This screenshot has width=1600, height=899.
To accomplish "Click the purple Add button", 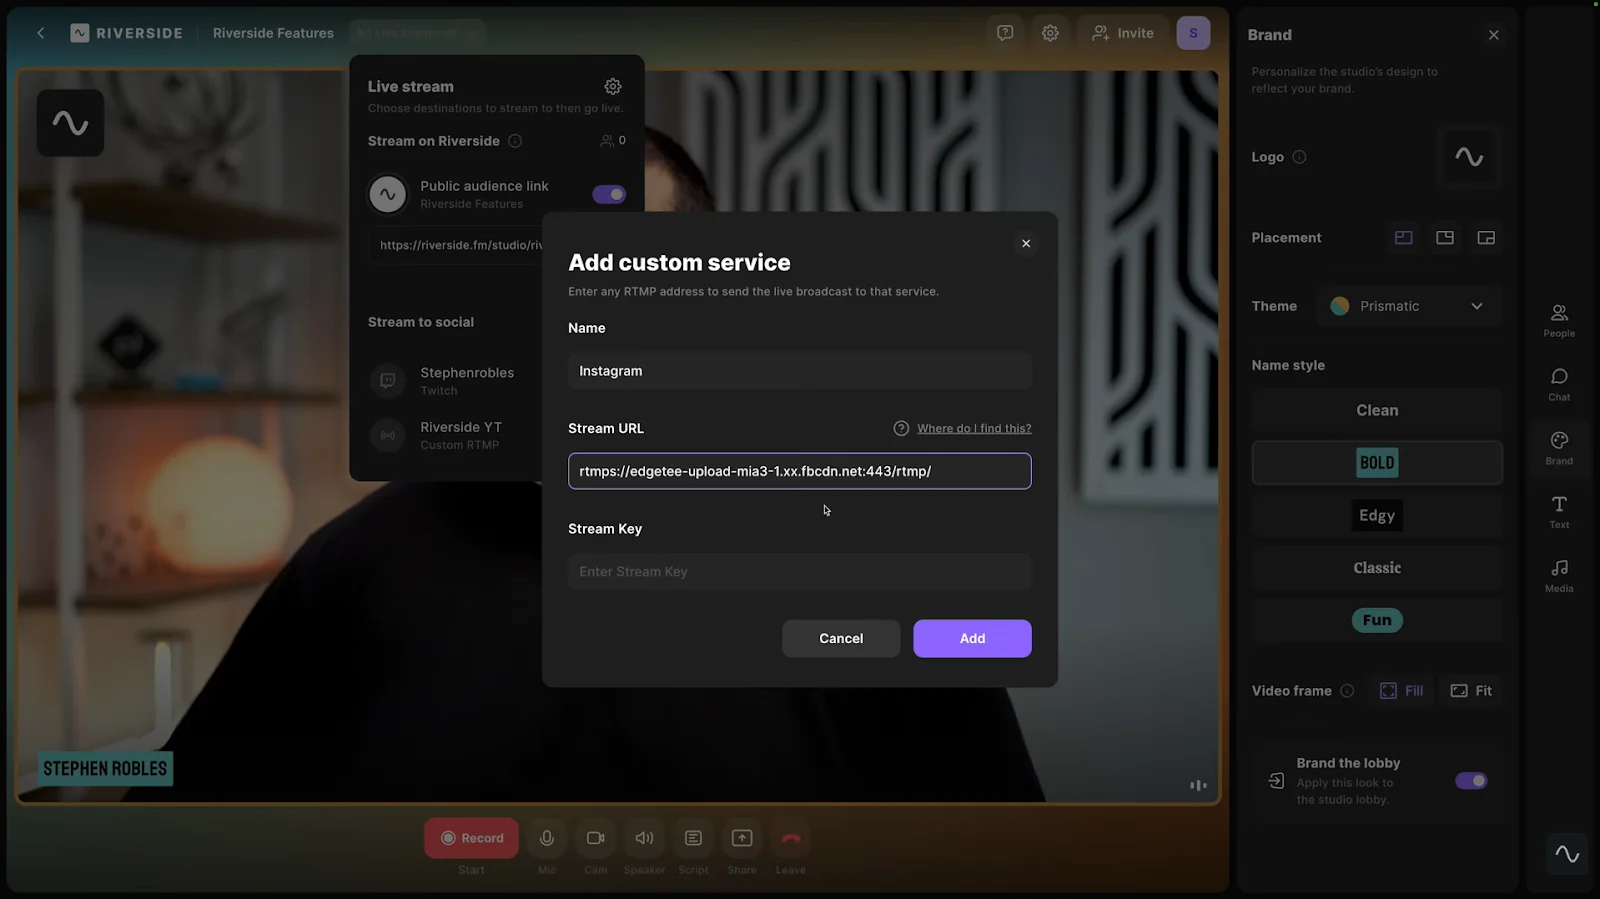I will click(x=971, y=639).
